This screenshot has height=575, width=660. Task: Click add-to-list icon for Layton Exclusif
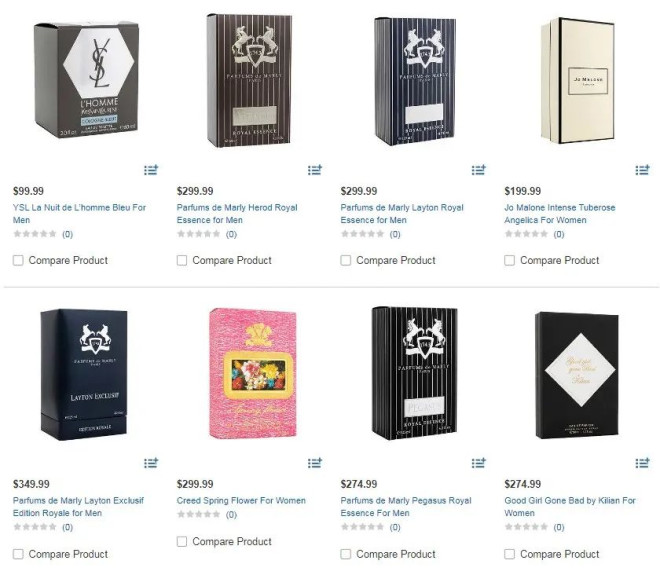[x=151, y=463]
